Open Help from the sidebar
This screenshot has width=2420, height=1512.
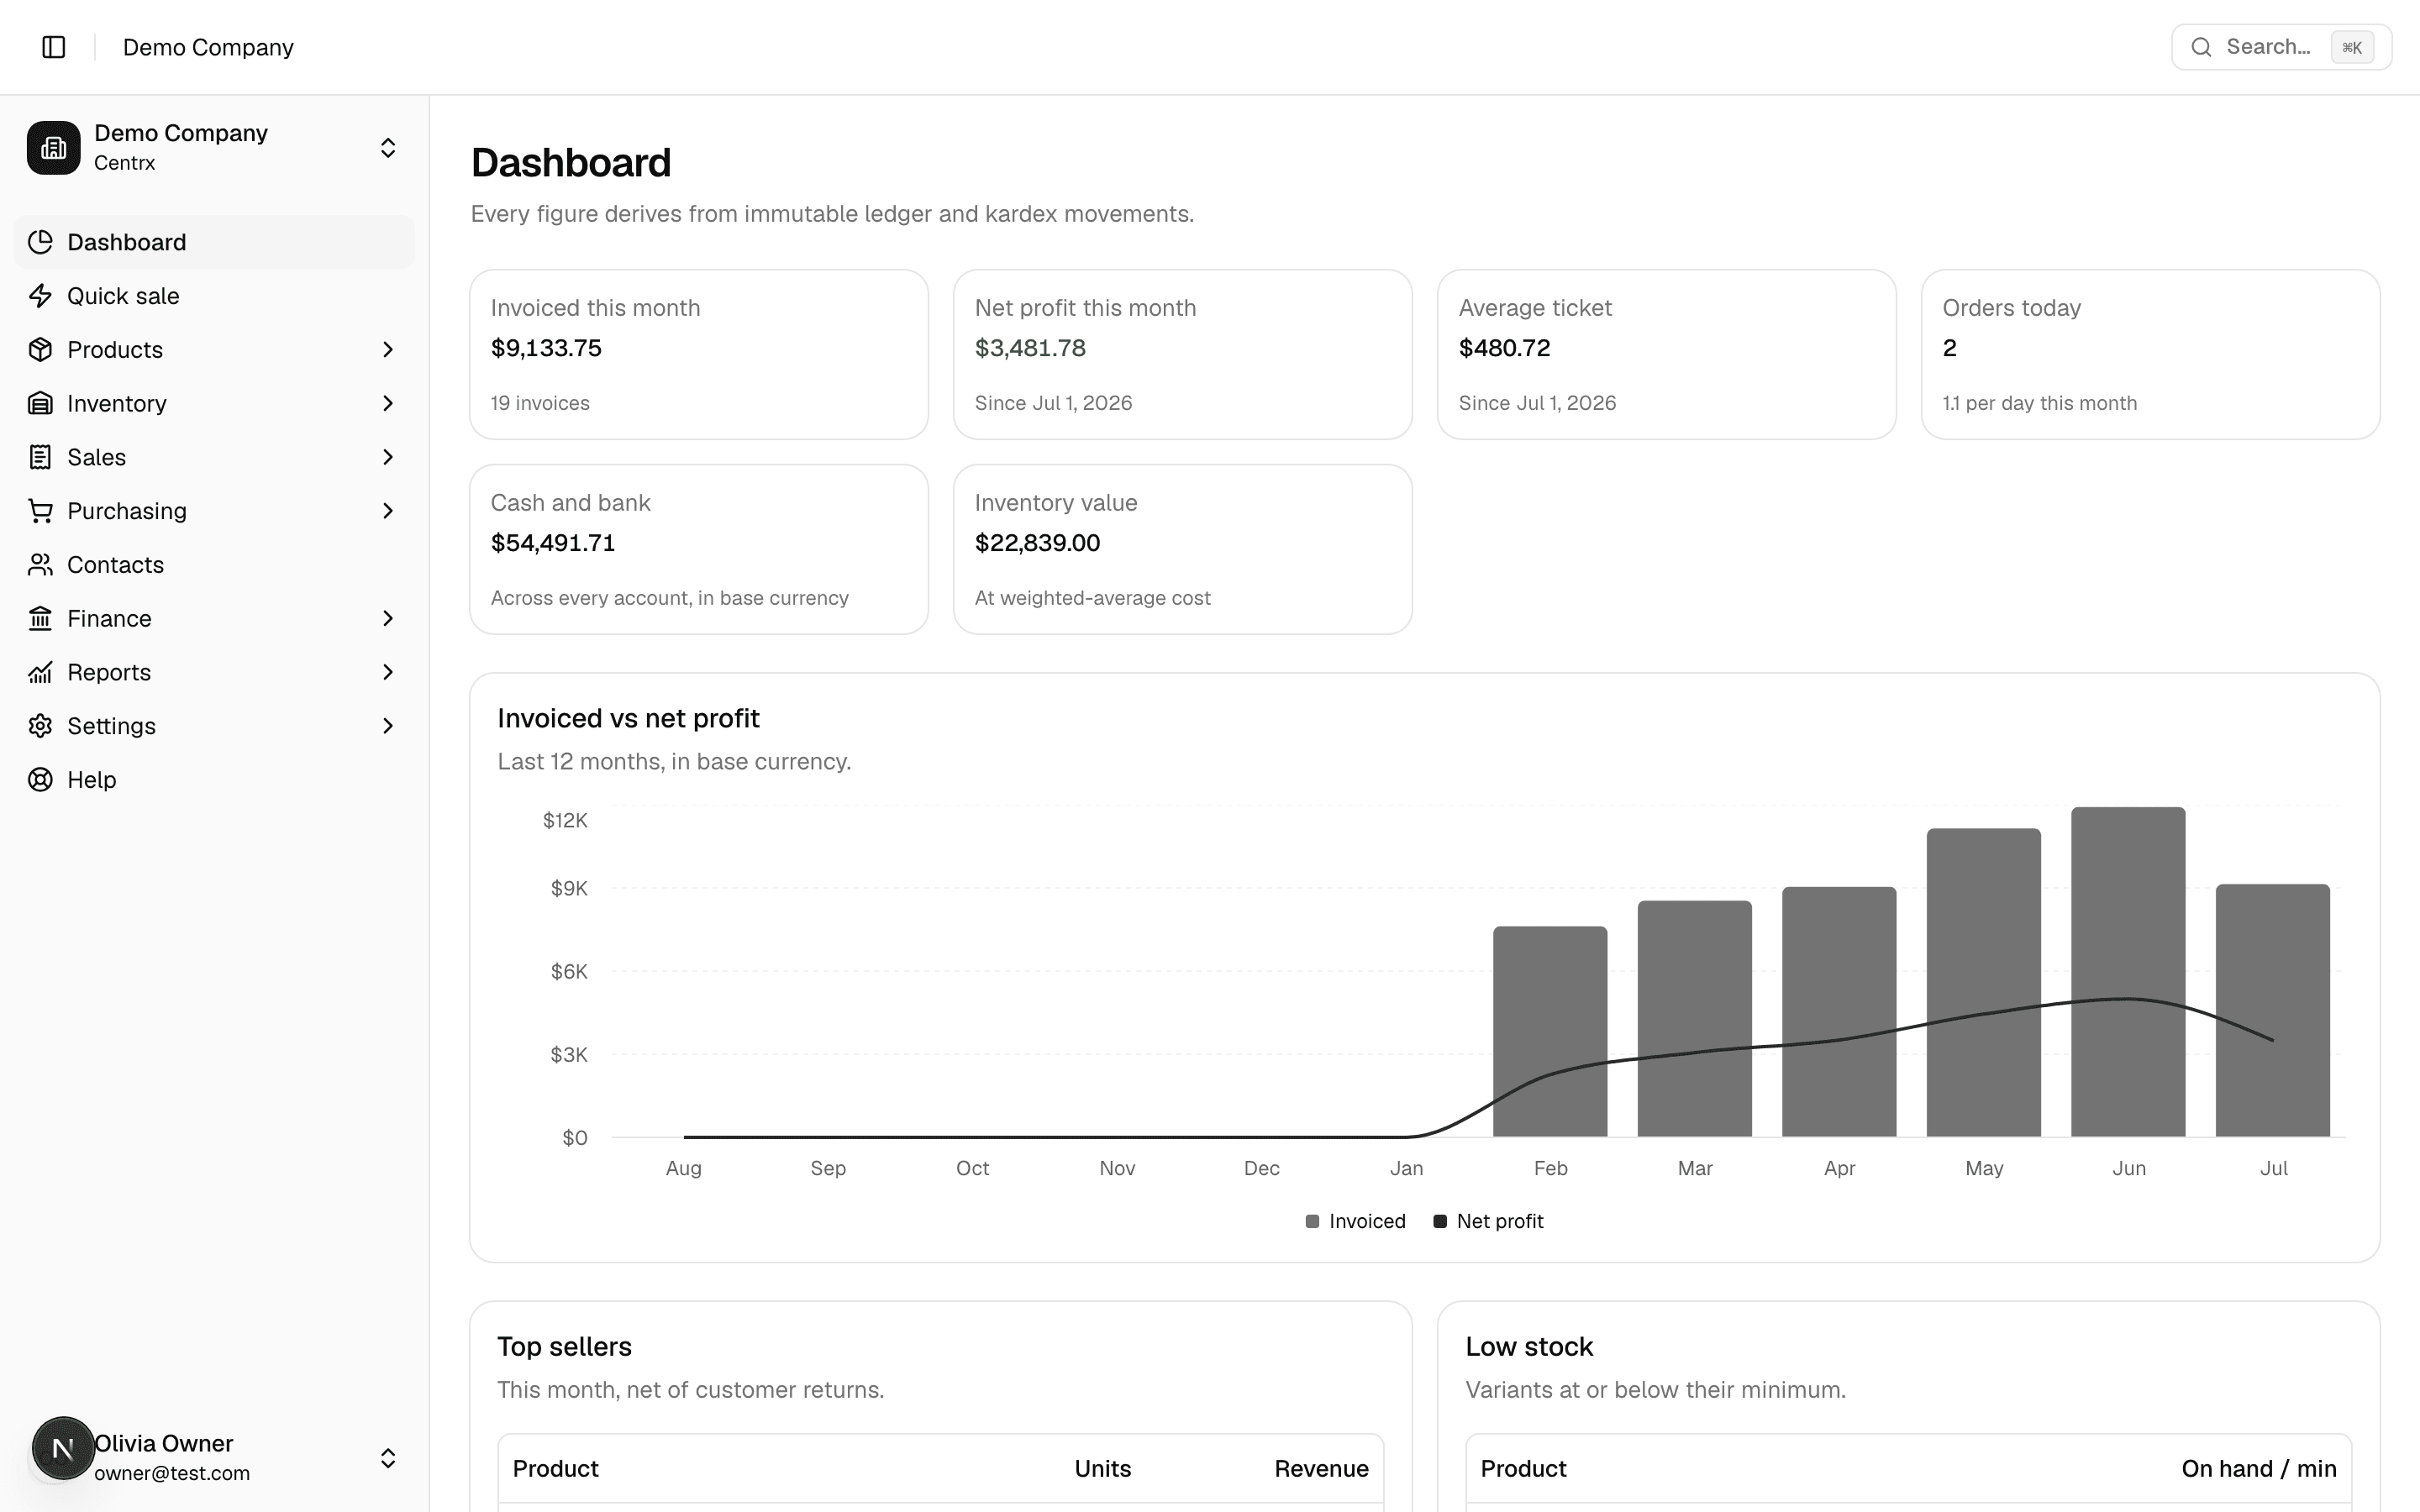coord(214,780)
